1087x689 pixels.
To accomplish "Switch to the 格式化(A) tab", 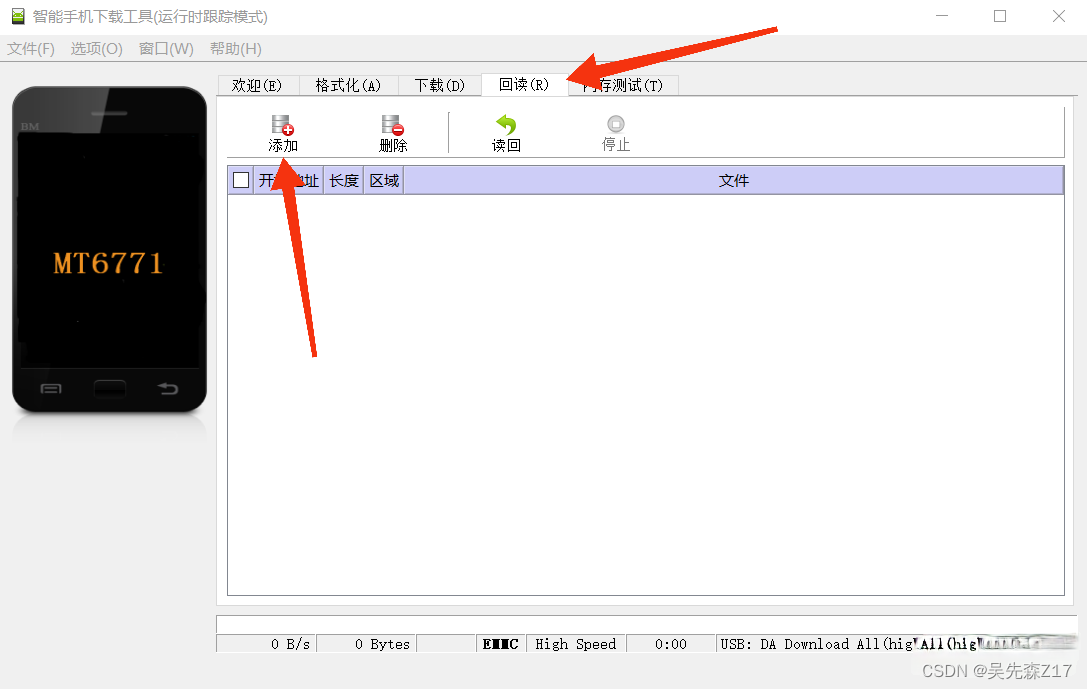I will (348, 85).
